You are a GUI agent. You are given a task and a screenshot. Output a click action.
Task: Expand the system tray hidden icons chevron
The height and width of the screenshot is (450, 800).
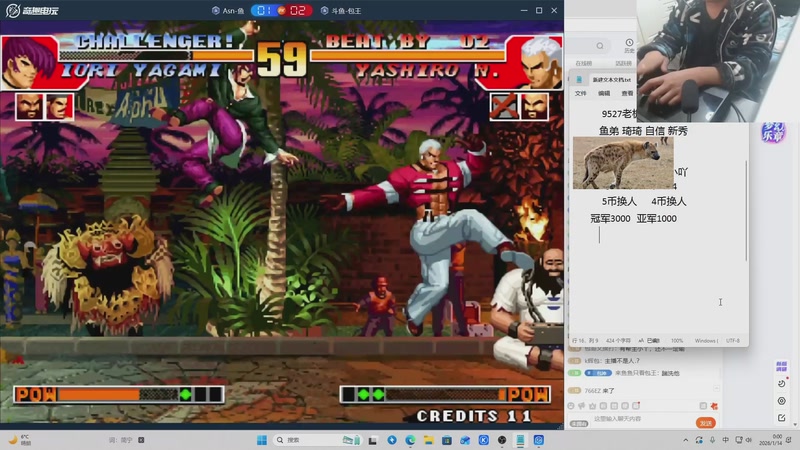[x=686, y=440]
